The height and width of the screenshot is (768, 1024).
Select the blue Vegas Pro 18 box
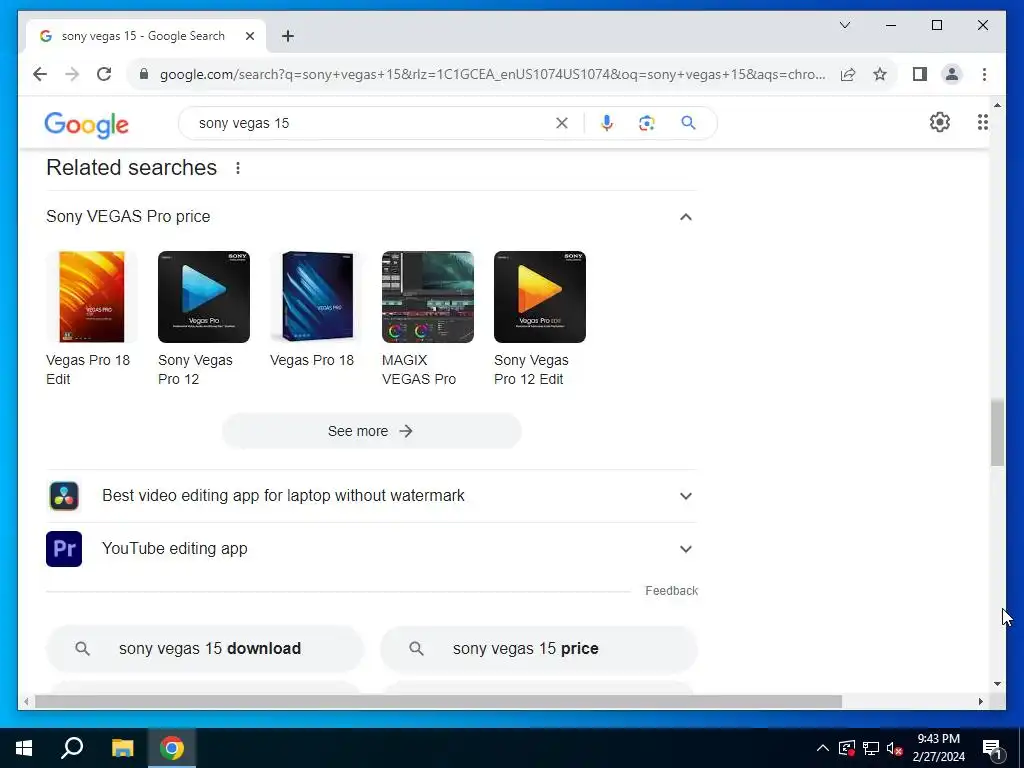(x=316, y=297)
